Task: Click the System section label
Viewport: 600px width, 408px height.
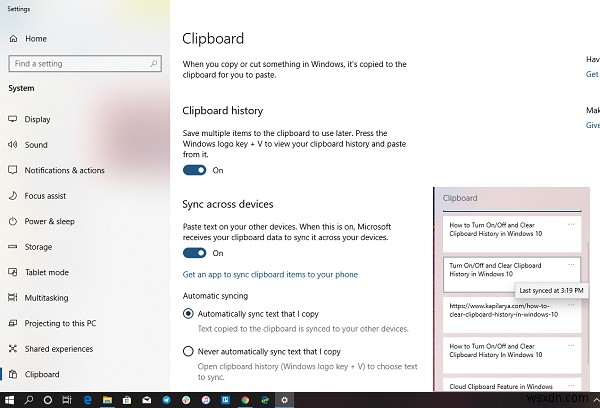Action: pyautogui.click(x=21, y=88)
